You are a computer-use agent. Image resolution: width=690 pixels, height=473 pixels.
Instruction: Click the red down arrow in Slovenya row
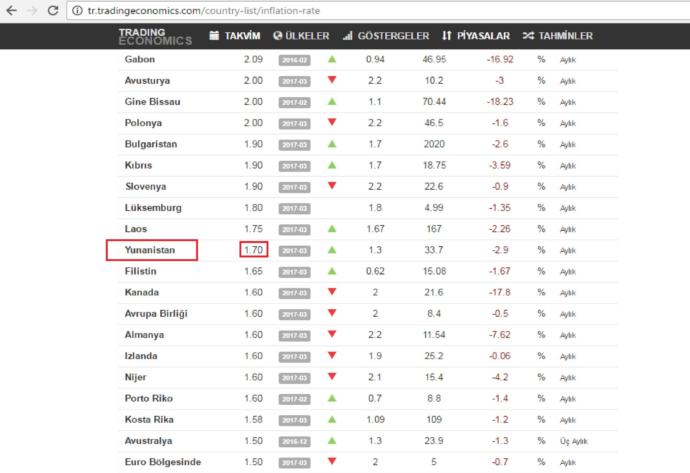[332, 186]
